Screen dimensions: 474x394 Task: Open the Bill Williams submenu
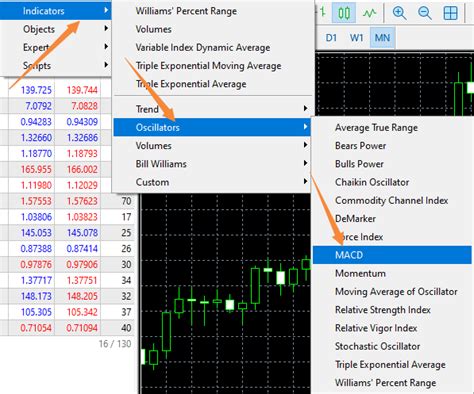click(212, 164)
